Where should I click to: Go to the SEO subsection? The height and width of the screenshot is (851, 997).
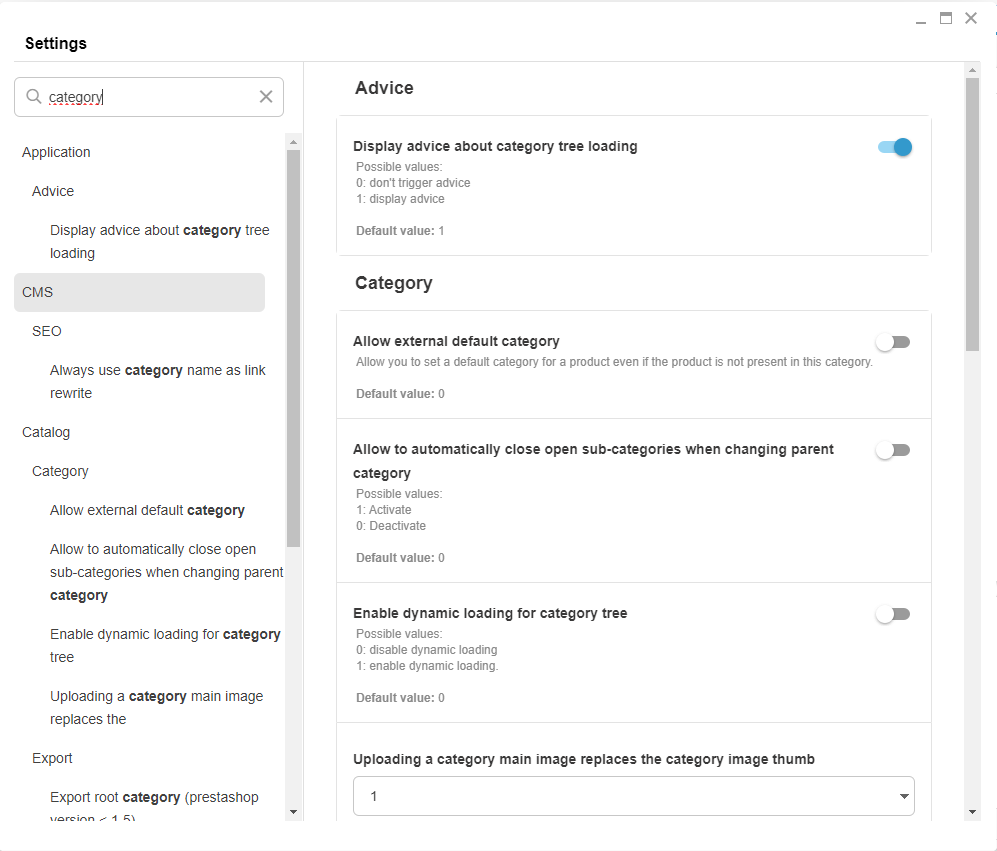click(x=47, y=331)
